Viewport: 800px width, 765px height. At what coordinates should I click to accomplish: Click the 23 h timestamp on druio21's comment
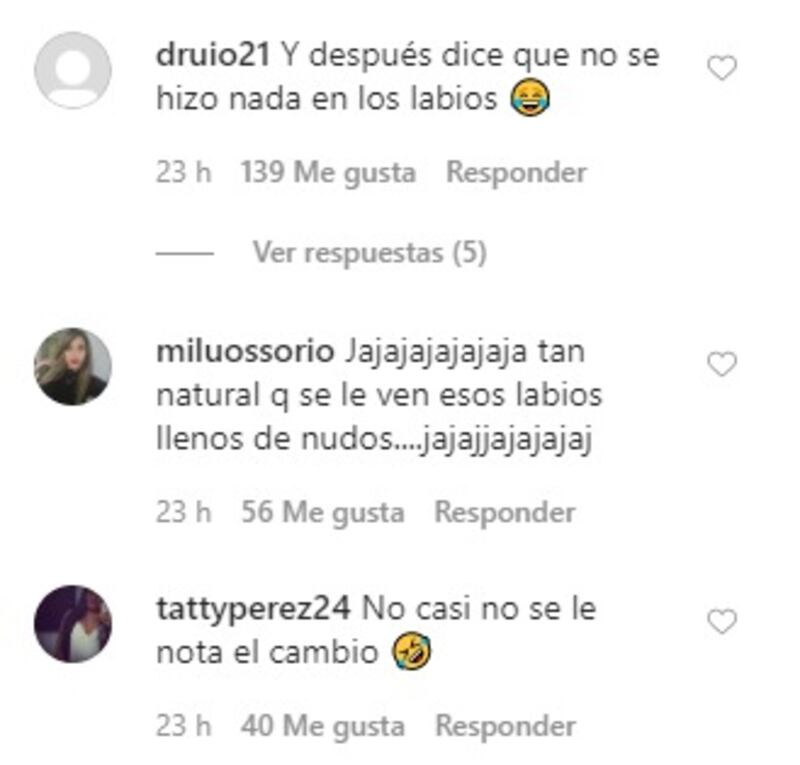coord(183,172)
